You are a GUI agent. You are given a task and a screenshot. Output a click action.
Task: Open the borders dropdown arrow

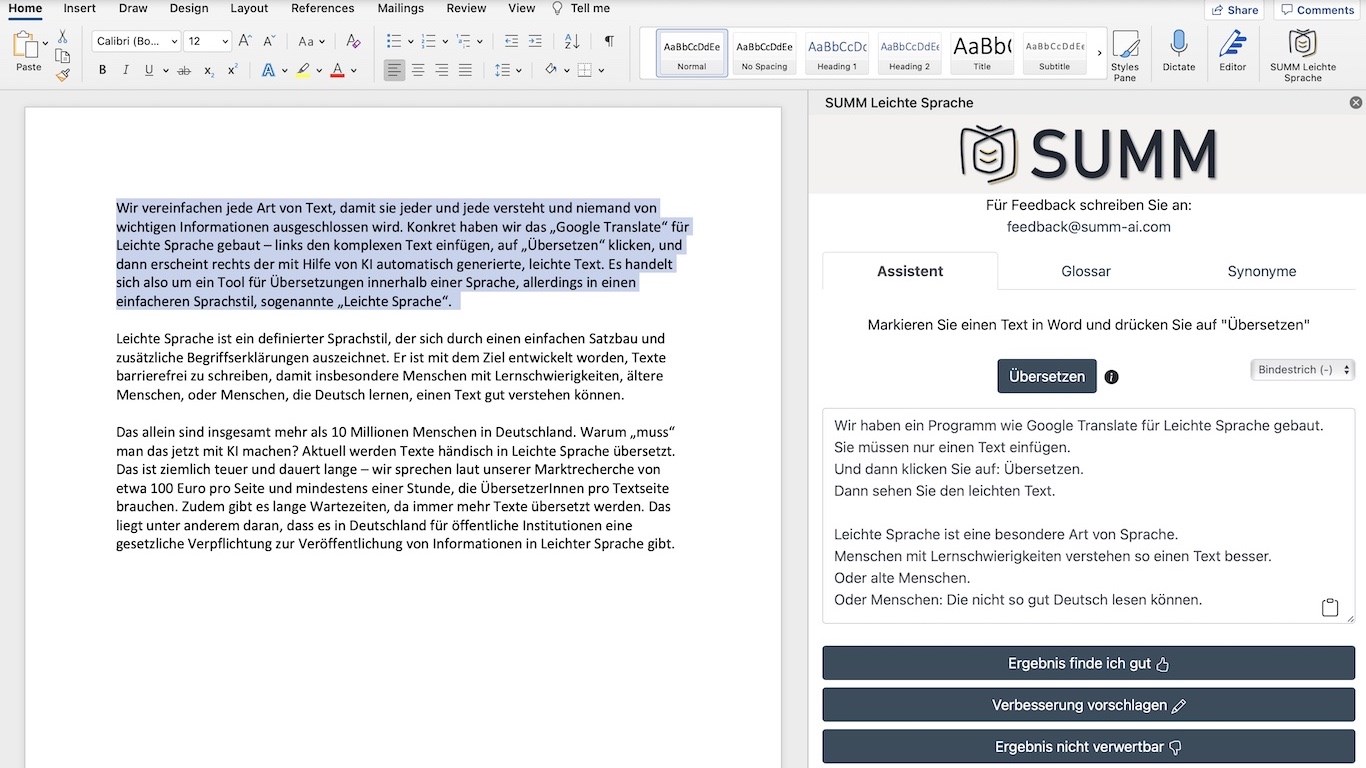[x=602, y=71]
